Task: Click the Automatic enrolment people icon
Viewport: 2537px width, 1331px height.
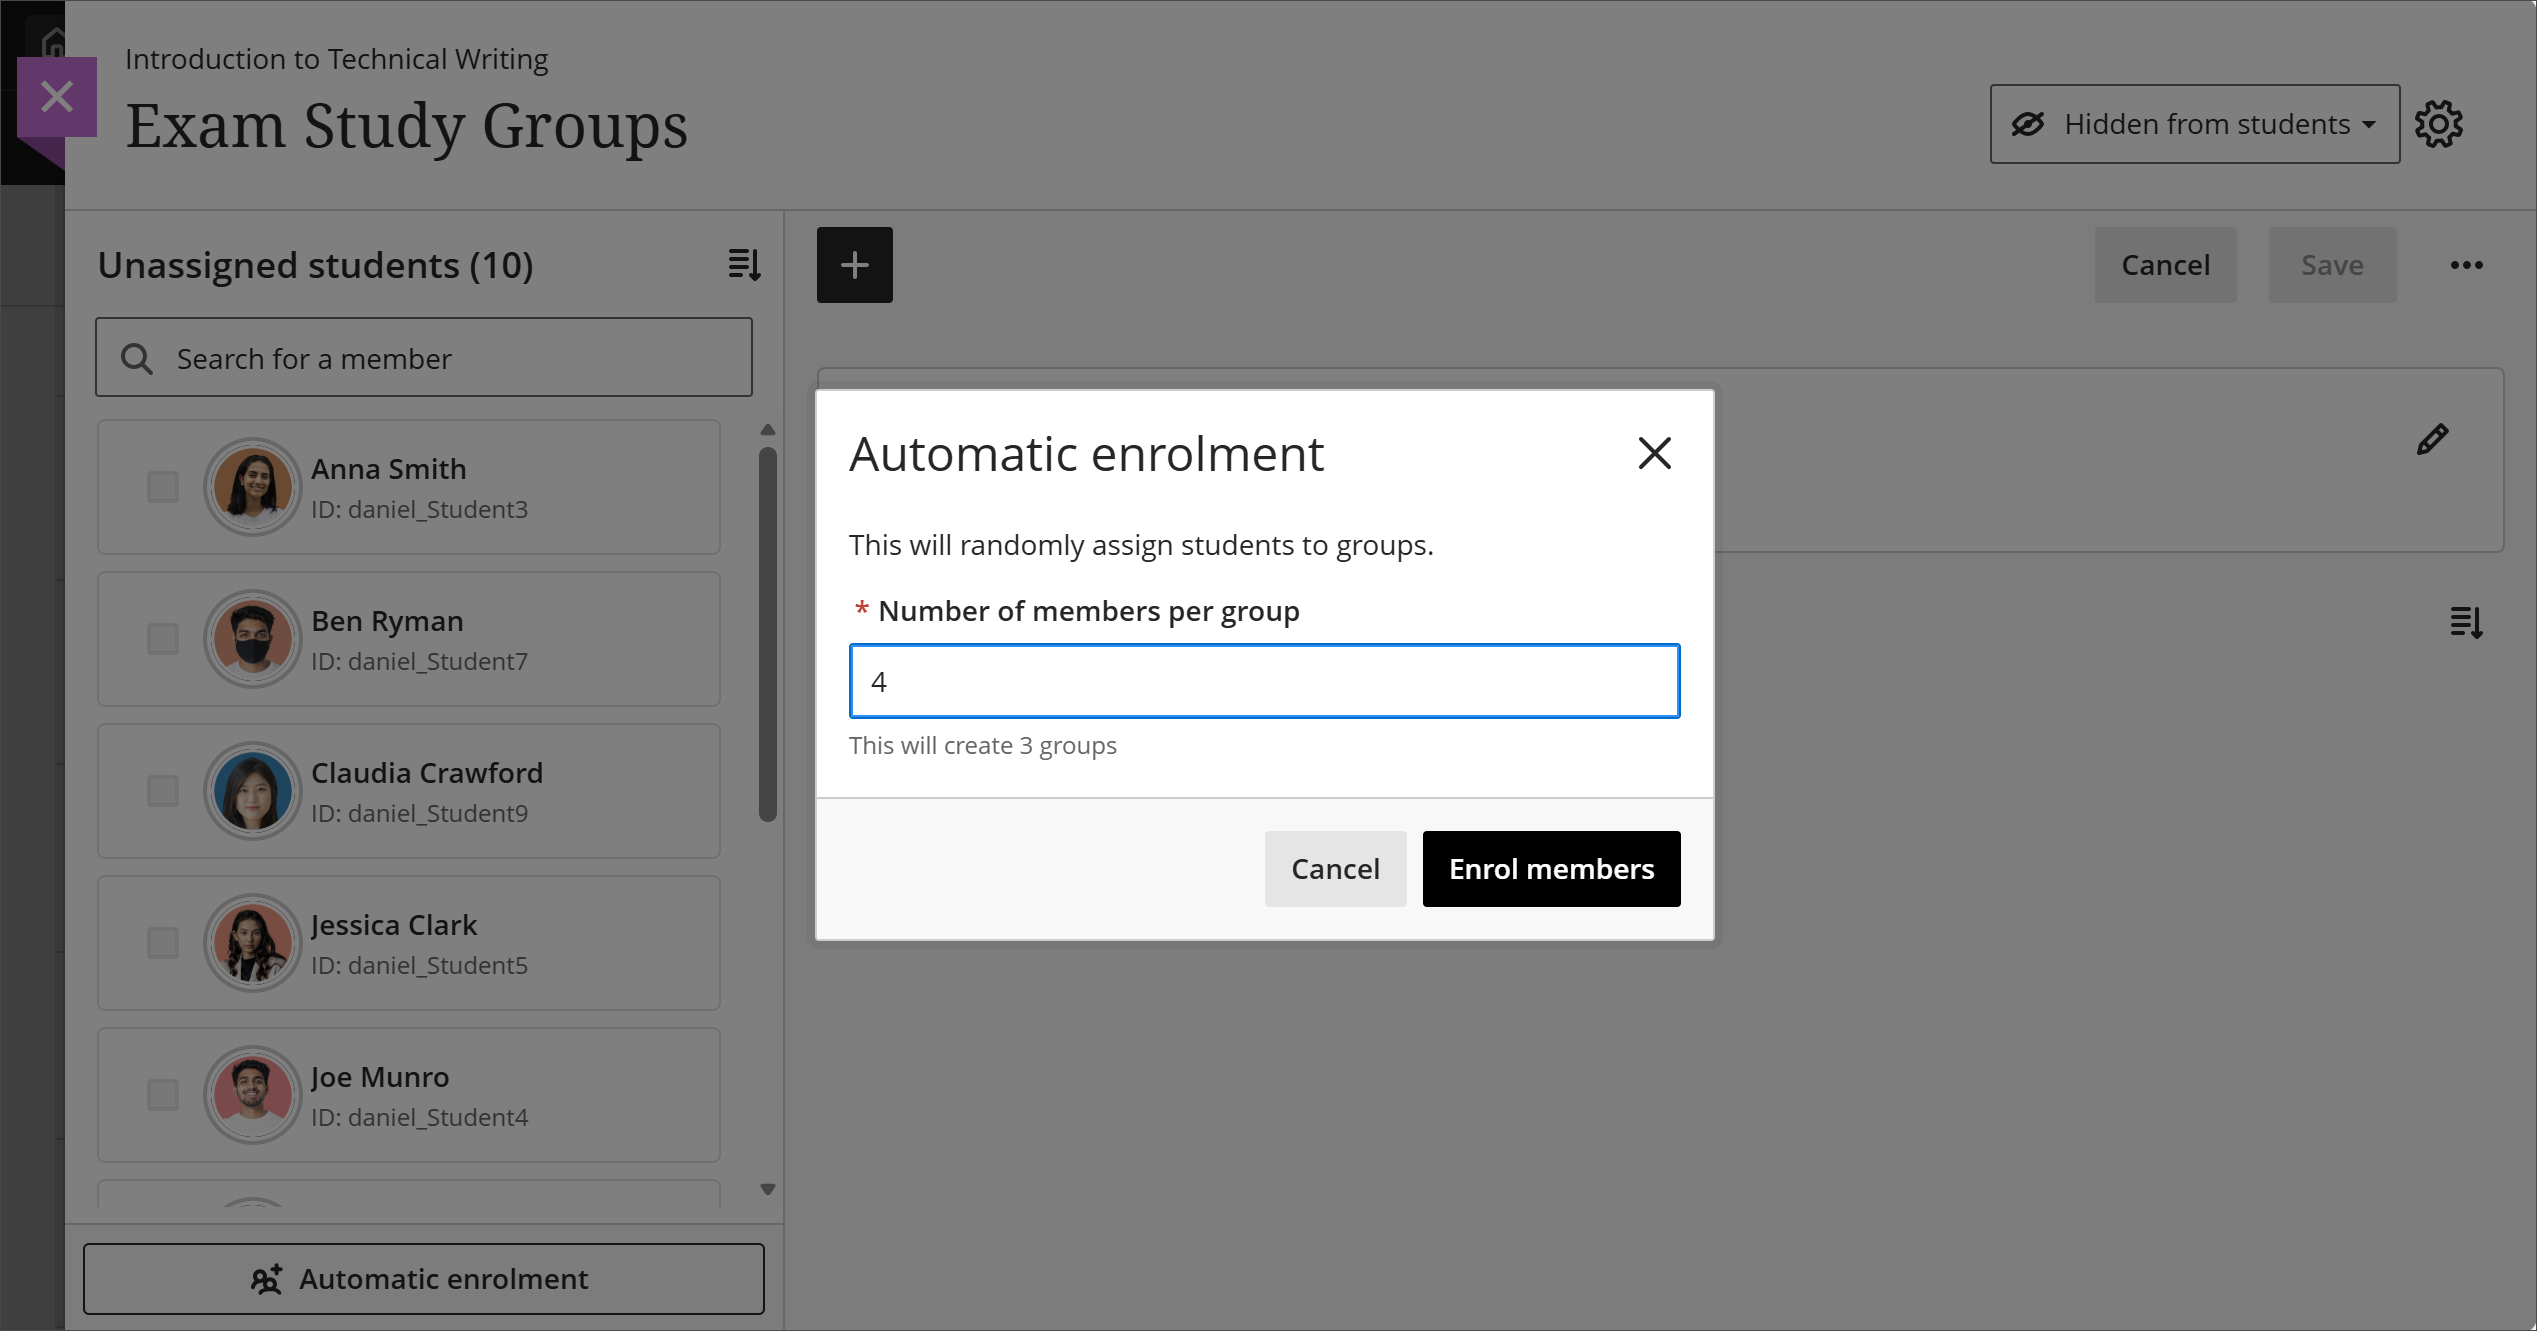Action: click(x=266, y=1278)
